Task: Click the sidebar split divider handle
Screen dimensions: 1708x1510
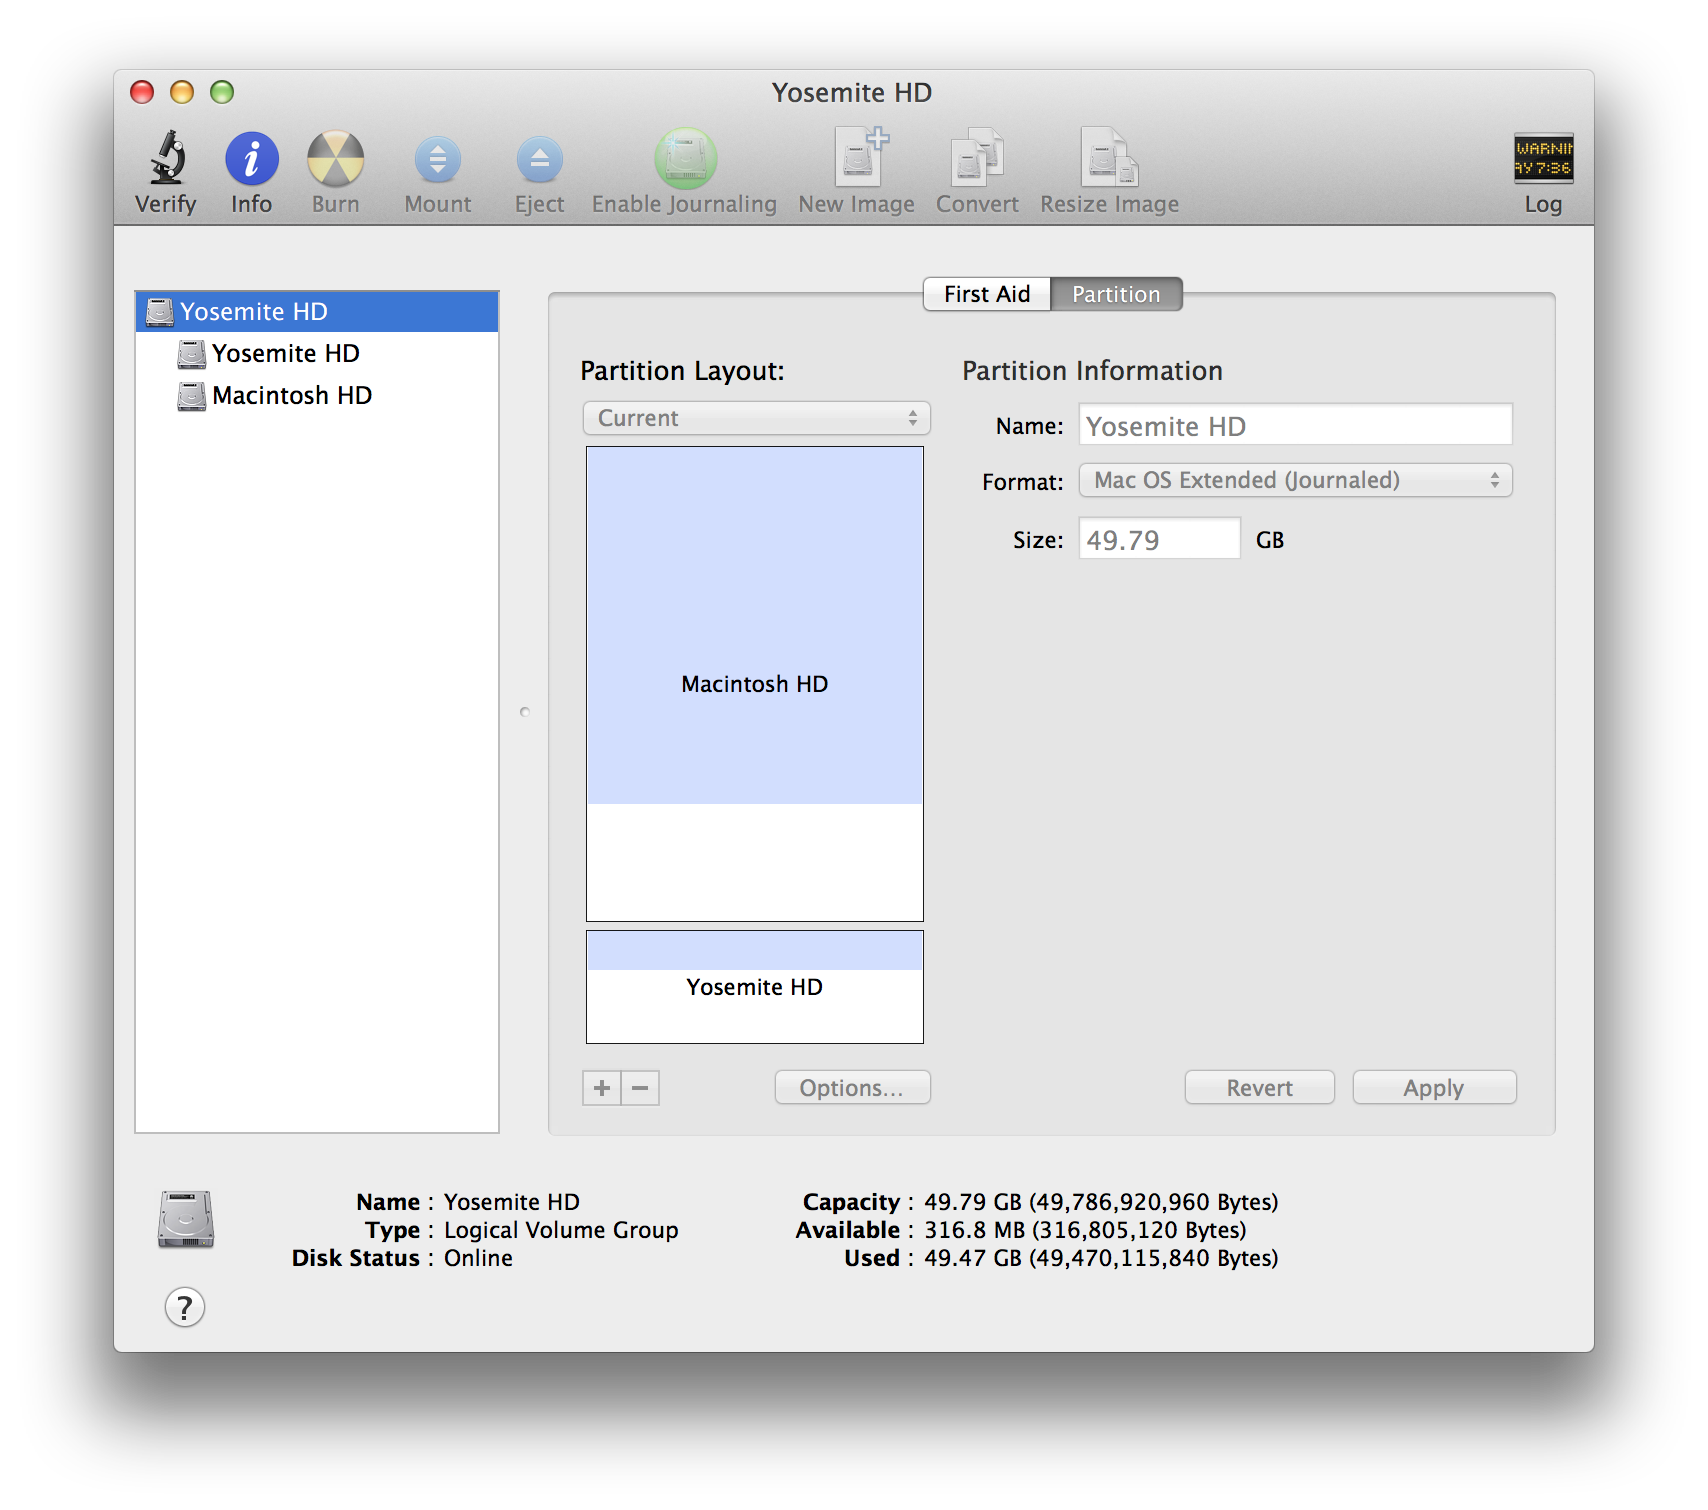Action: pos(525,712)
